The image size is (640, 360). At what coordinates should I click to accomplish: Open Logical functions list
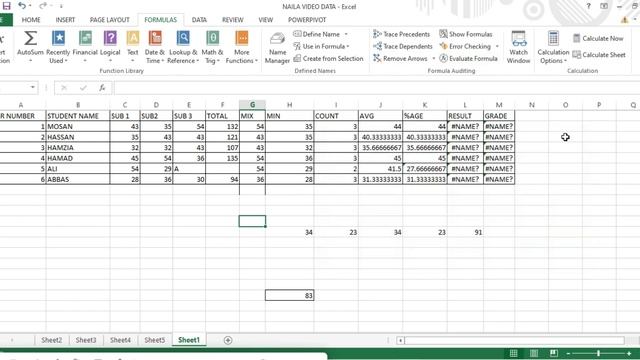click(110, 47)
